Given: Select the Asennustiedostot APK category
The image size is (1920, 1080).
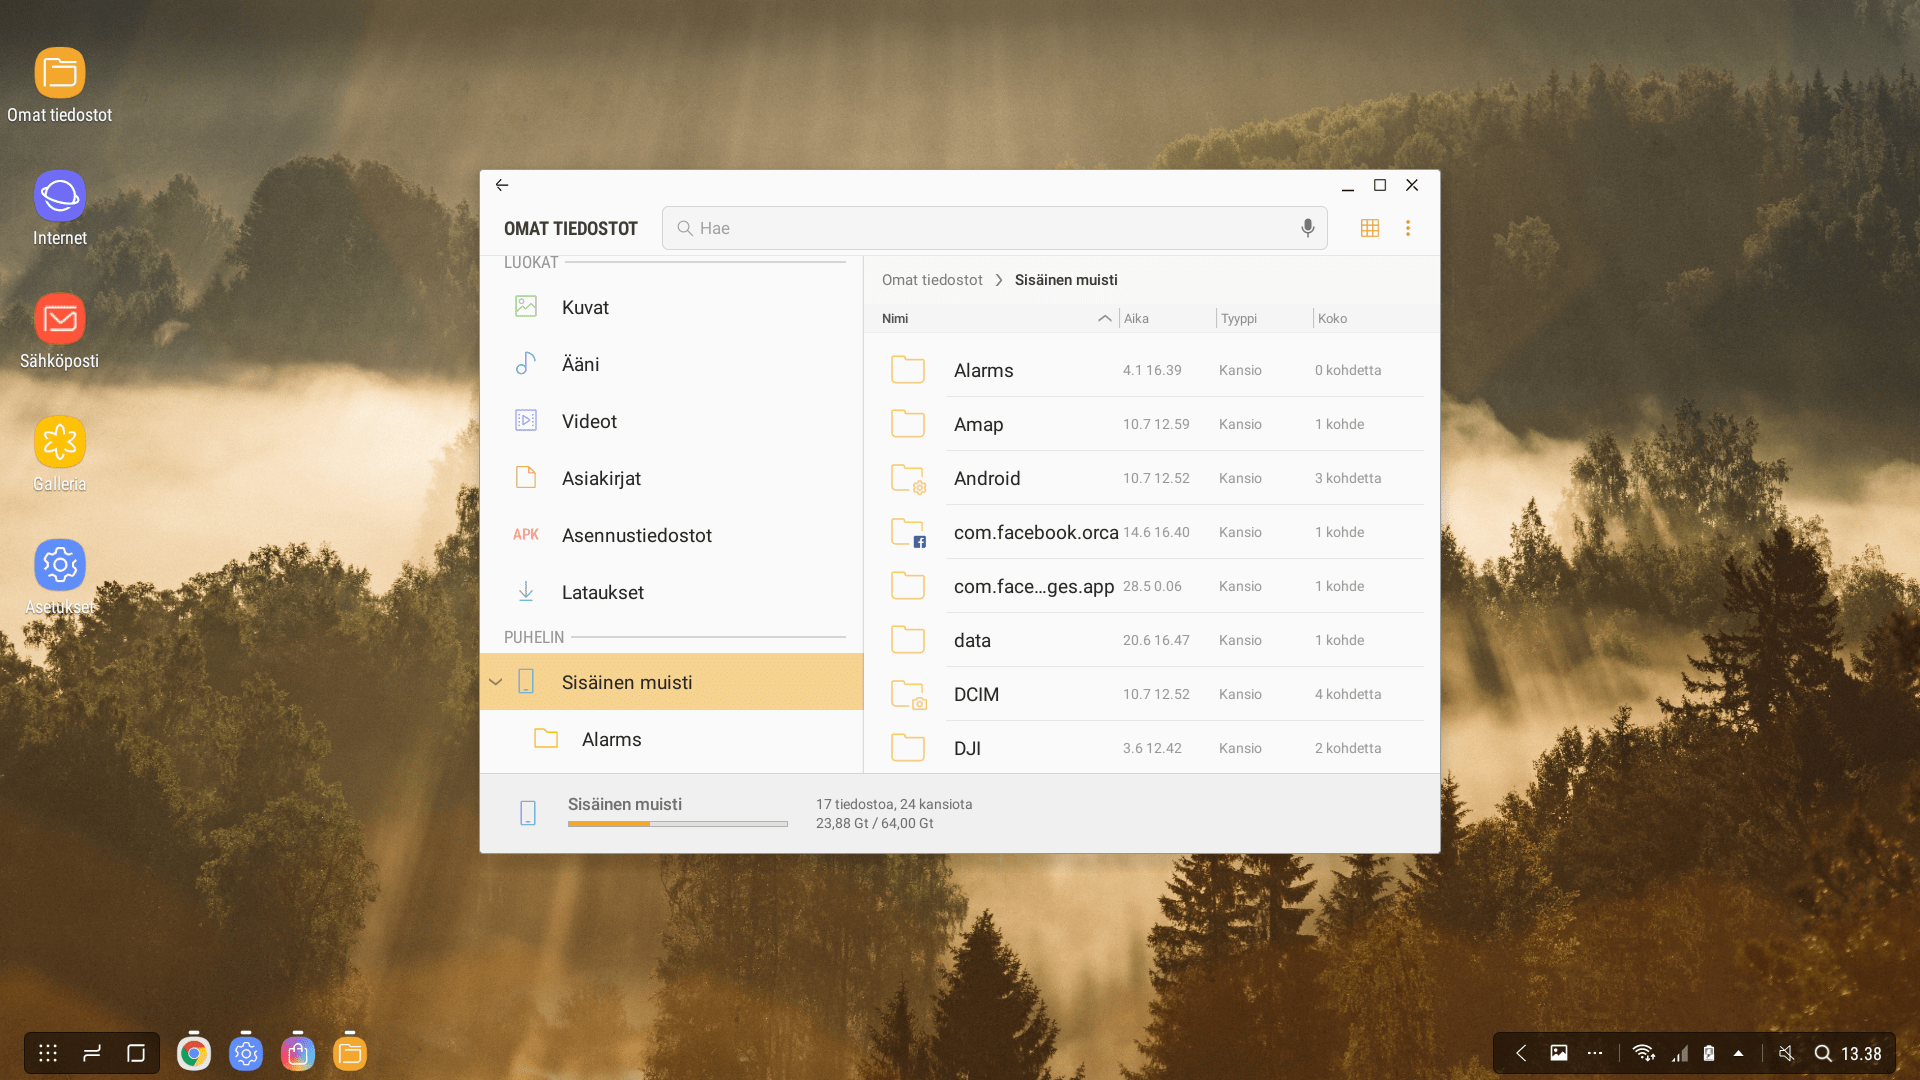Looking at the screenshot, I should [636, 535].
